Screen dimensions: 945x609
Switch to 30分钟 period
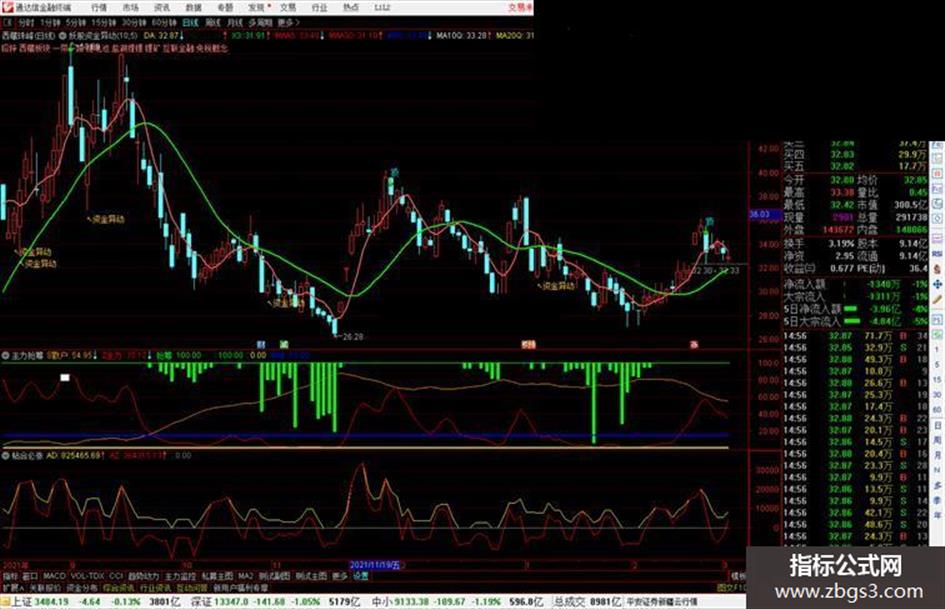(x=134, y=22)
